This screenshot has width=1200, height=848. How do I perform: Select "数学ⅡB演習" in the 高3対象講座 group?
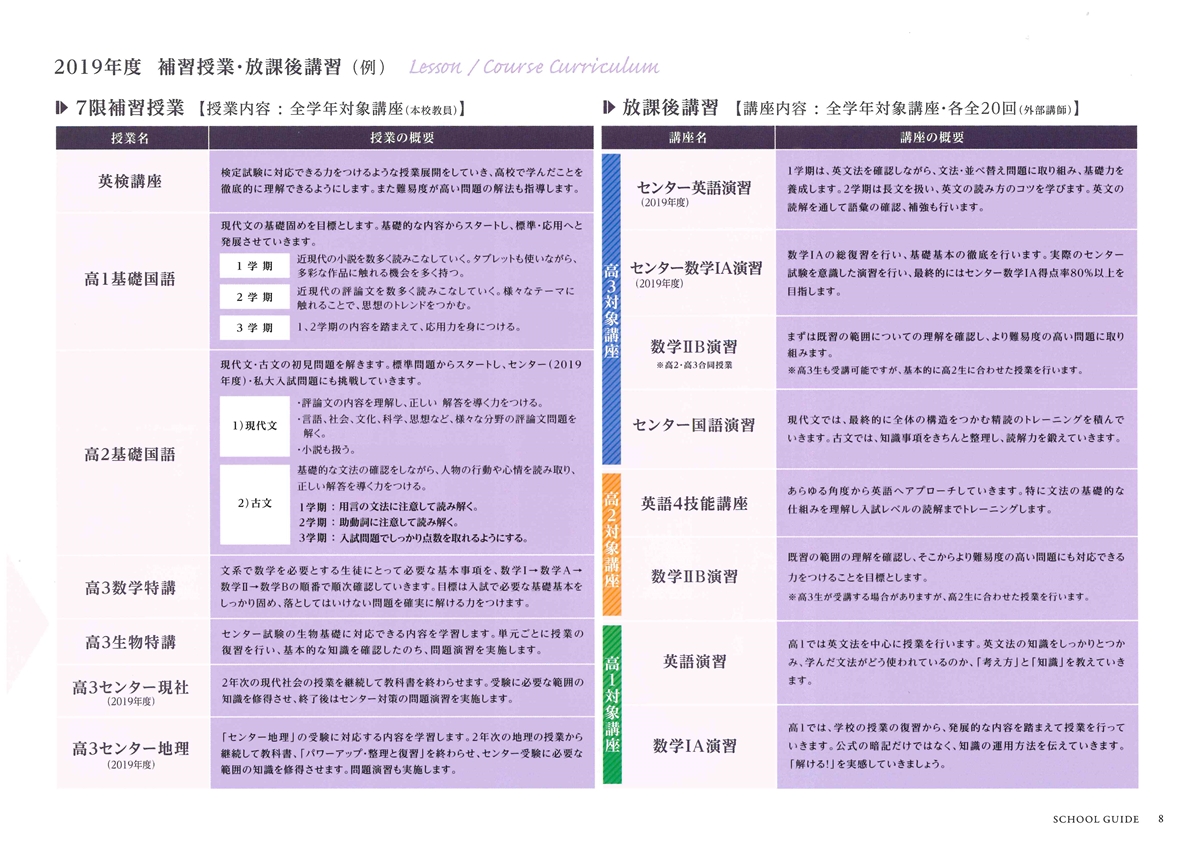(x=694, y=348)
